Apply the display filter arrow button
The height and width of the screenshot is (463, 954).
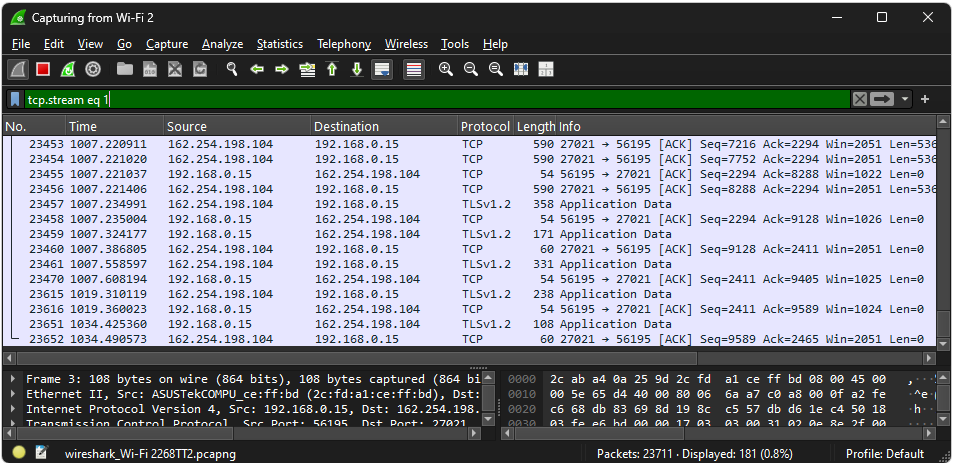coord(882,99)
